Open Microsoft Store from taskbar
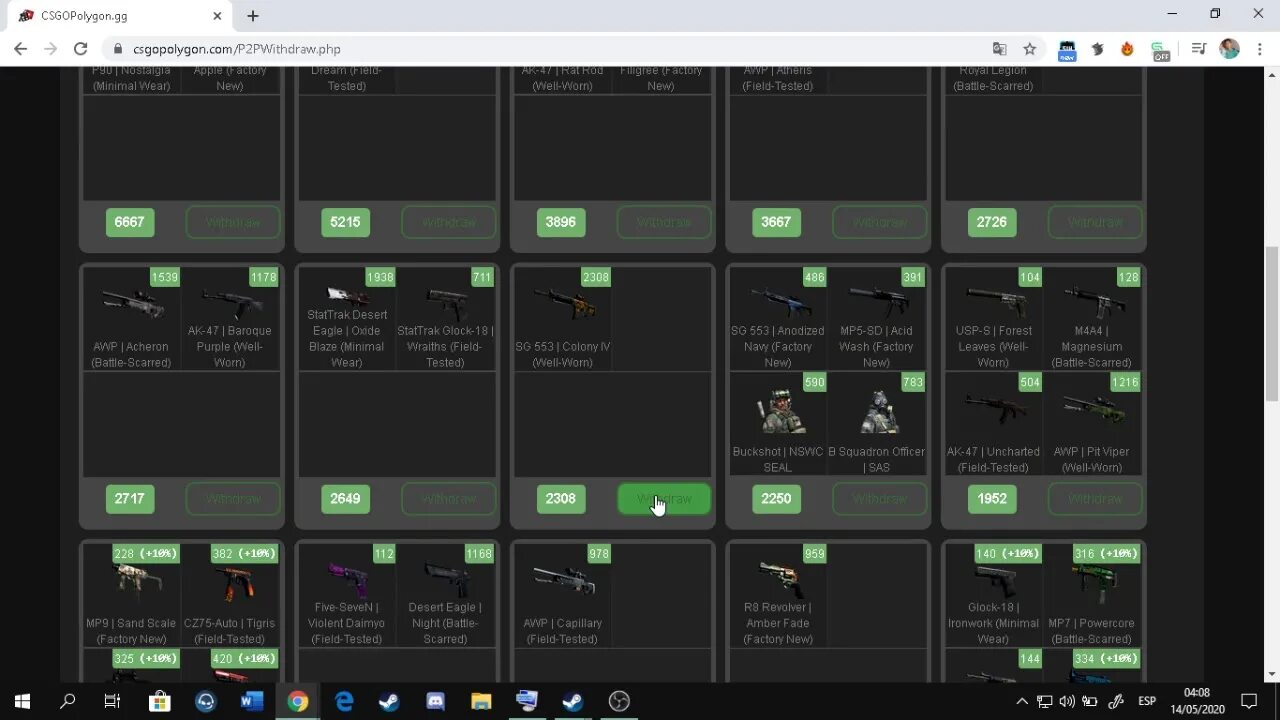The width and height of the screenshot is (1280, 720). coord(160,701)
